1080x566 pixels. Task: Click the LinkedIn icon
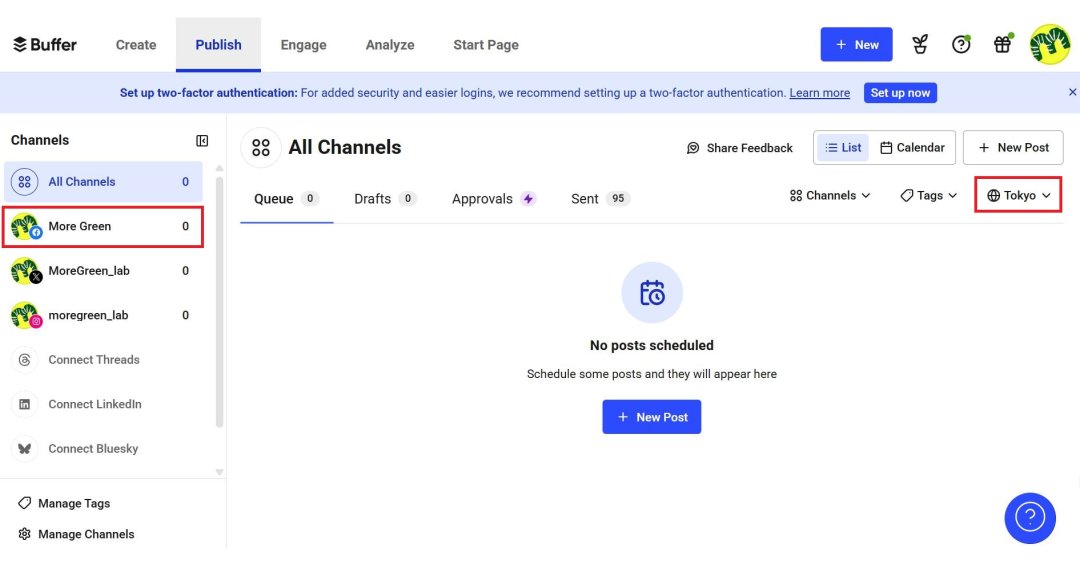click(x=25, y=404)
